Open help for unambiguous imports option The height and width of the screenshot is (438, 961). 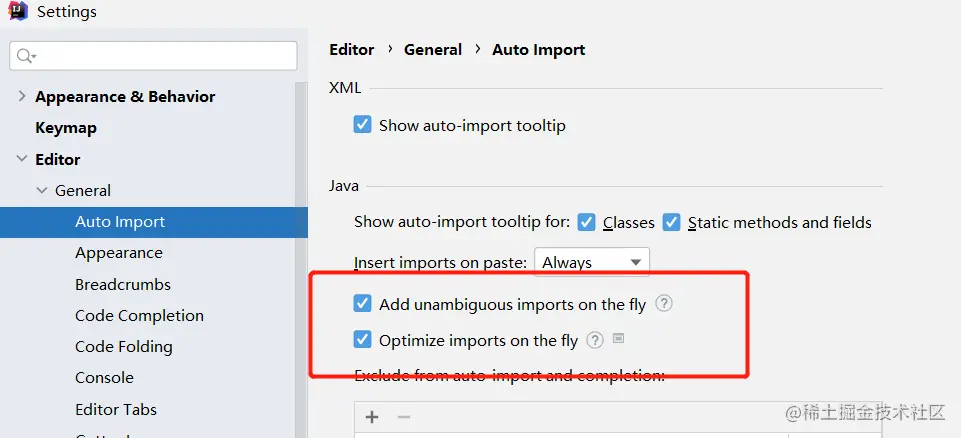663,303
